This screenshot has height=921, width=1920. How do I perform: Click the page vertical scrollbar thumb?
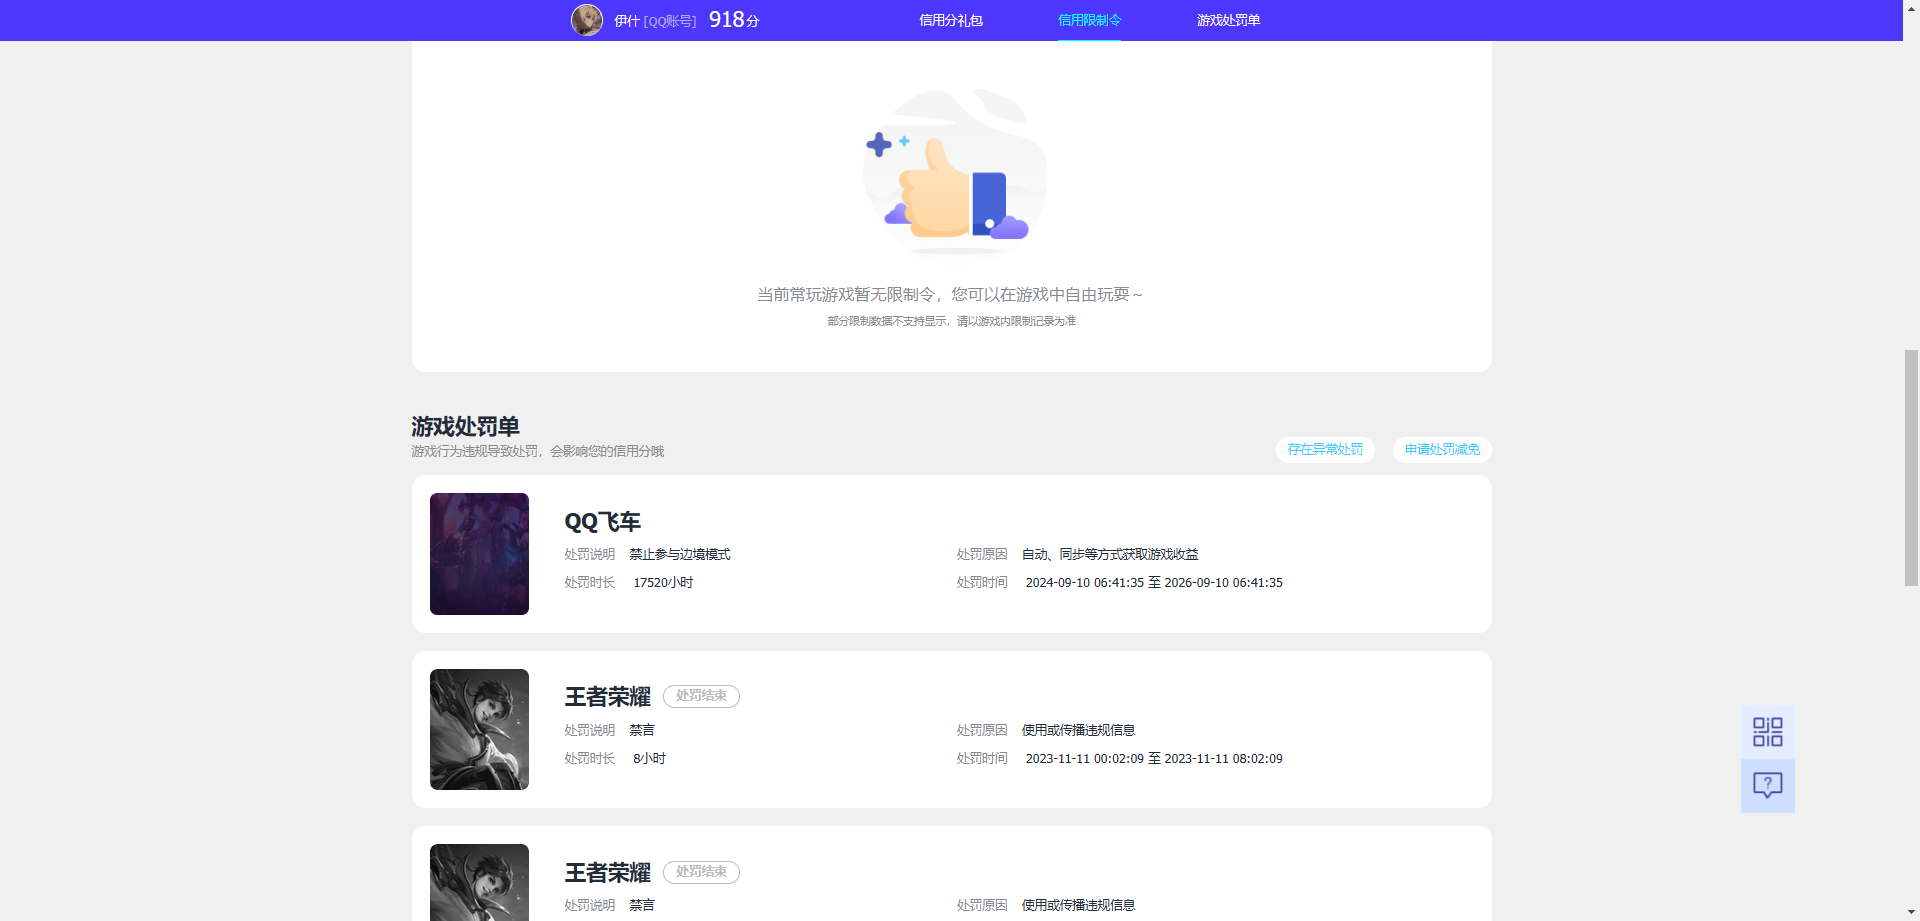(x=1911, y=468)
